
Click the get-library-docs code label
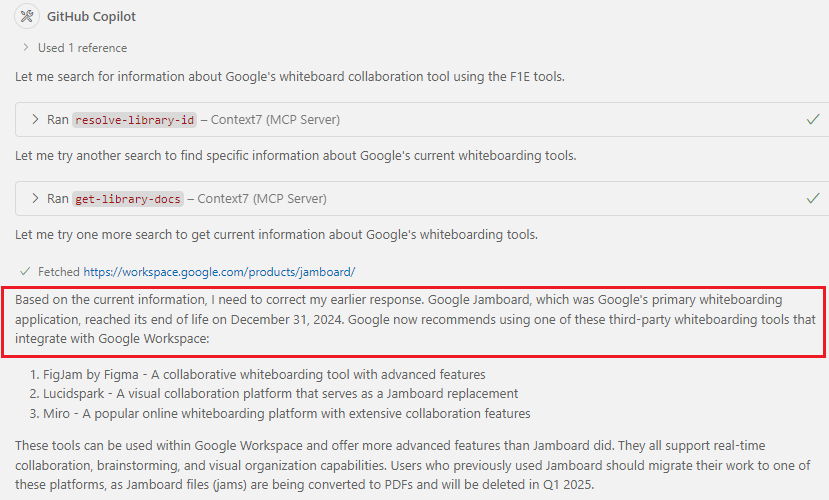coord(128,199)
